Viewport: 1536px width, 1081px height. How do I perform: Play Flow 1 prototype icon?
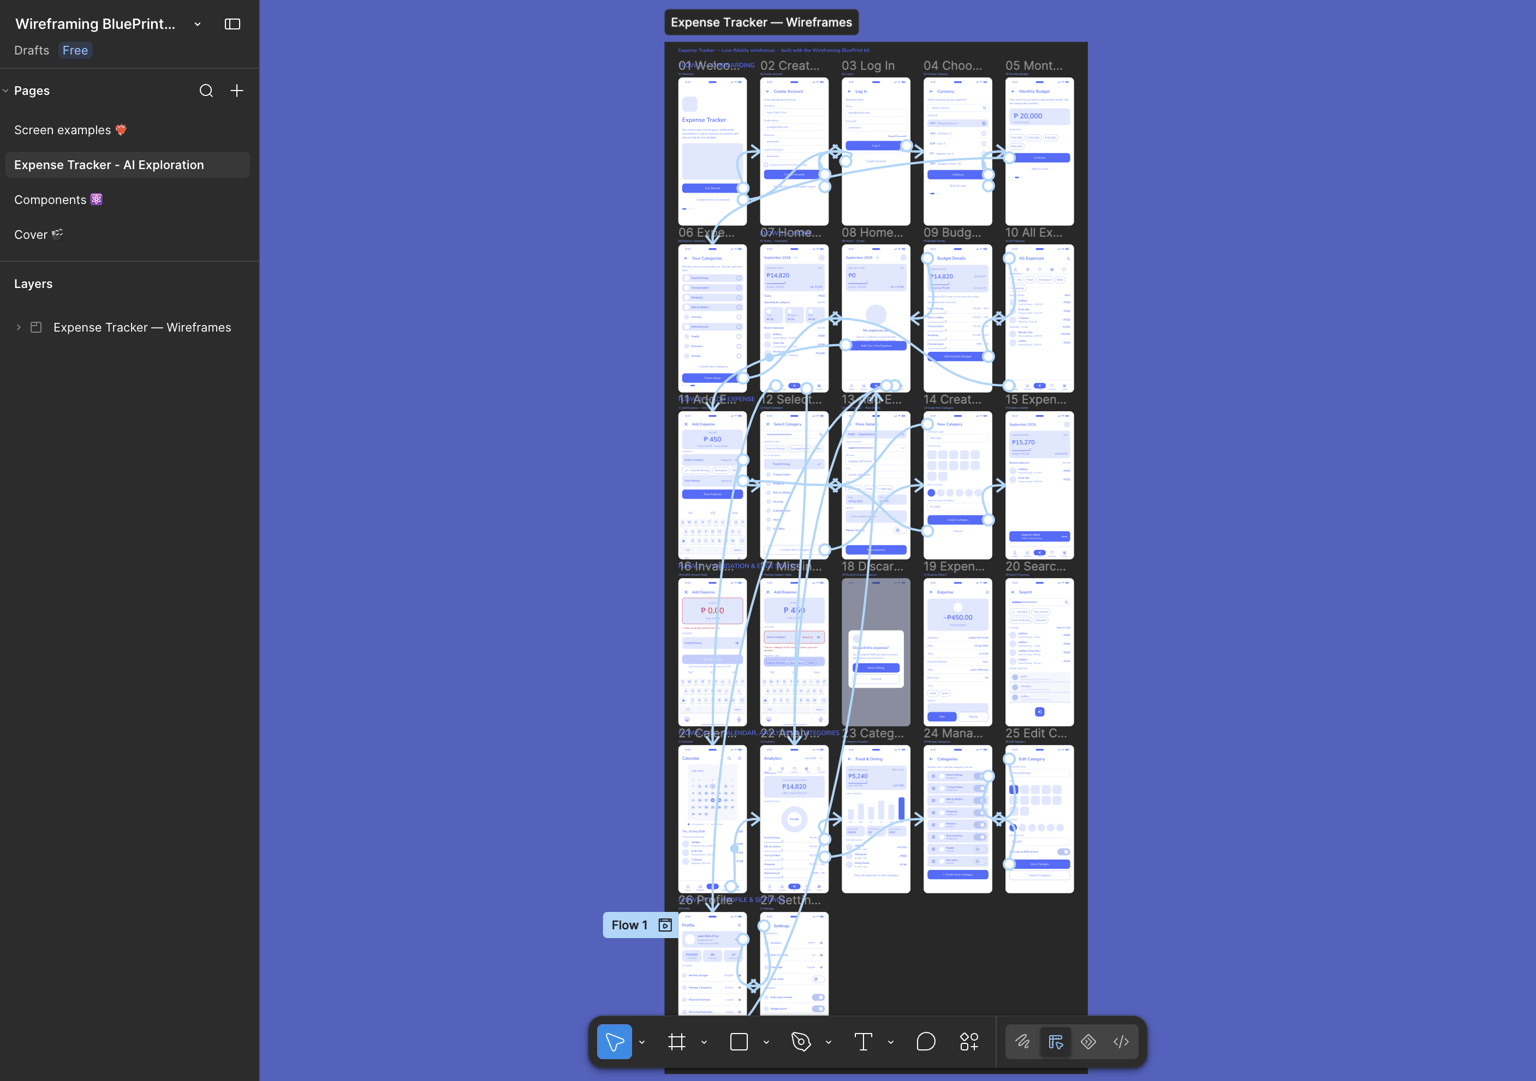click(x=665, y=925)
